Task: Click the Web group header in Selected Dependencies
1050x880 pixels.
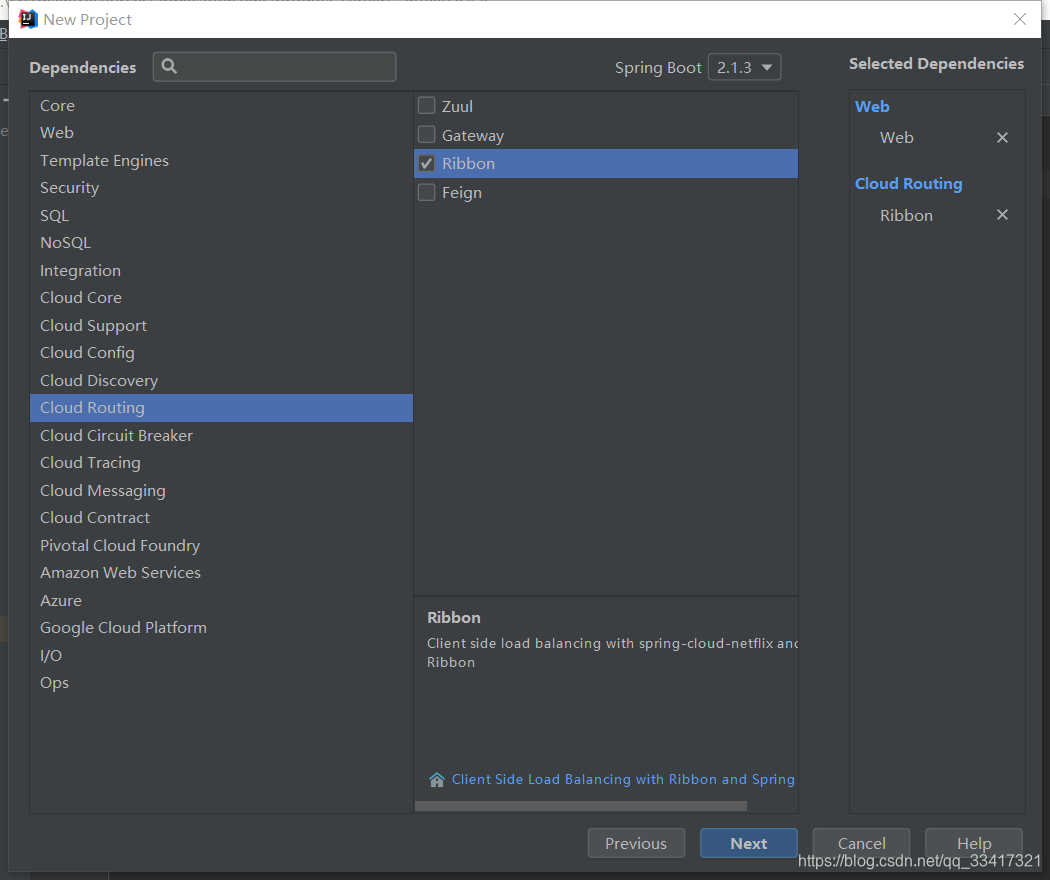Action: 872,106
